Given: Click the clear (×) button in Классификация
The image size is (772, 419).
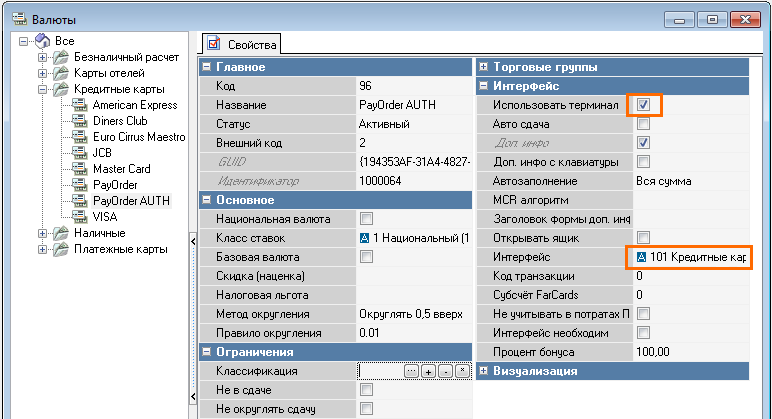Looking at the screenshot, I should [461, 371].
